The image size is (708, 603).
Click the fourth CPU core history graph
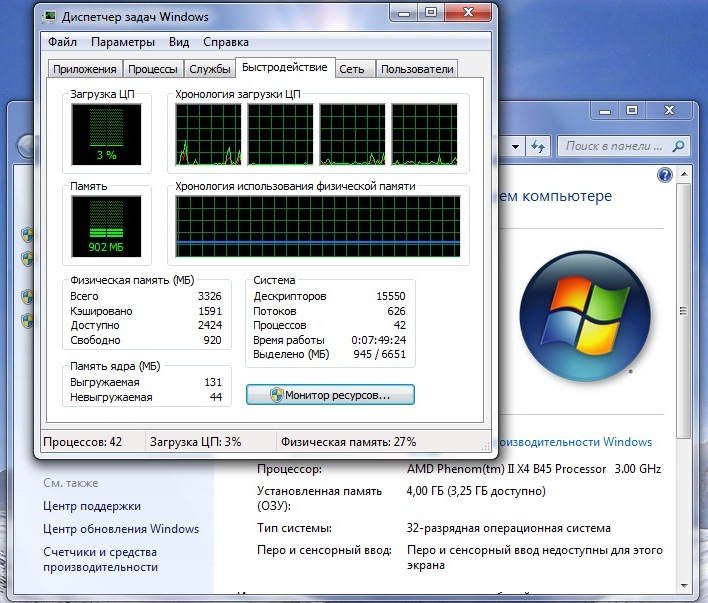(x=424, y=135)
